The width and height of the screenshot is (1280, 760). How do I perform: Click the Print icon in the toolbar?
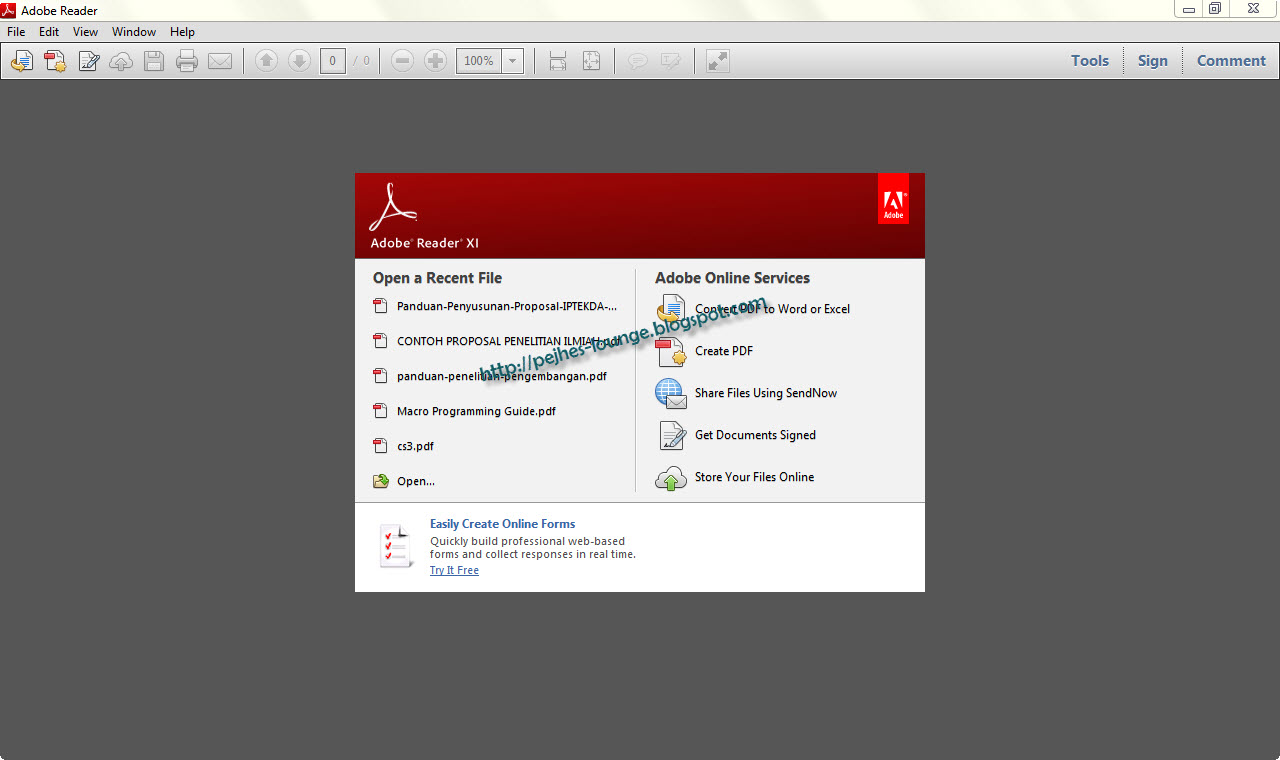point(187,61)
